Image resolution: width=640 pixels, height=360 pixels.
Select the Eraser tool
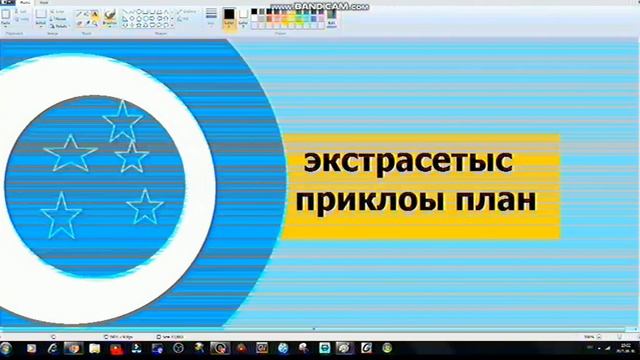tap(79, 23)
